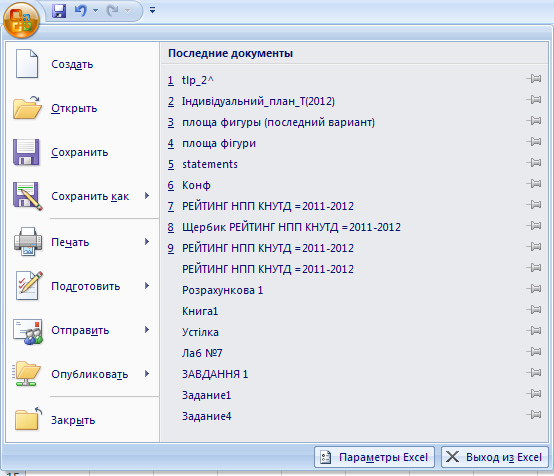Toggle the pin beside Устілка
This screenshot has height=476, width=554.
[534, 330]
